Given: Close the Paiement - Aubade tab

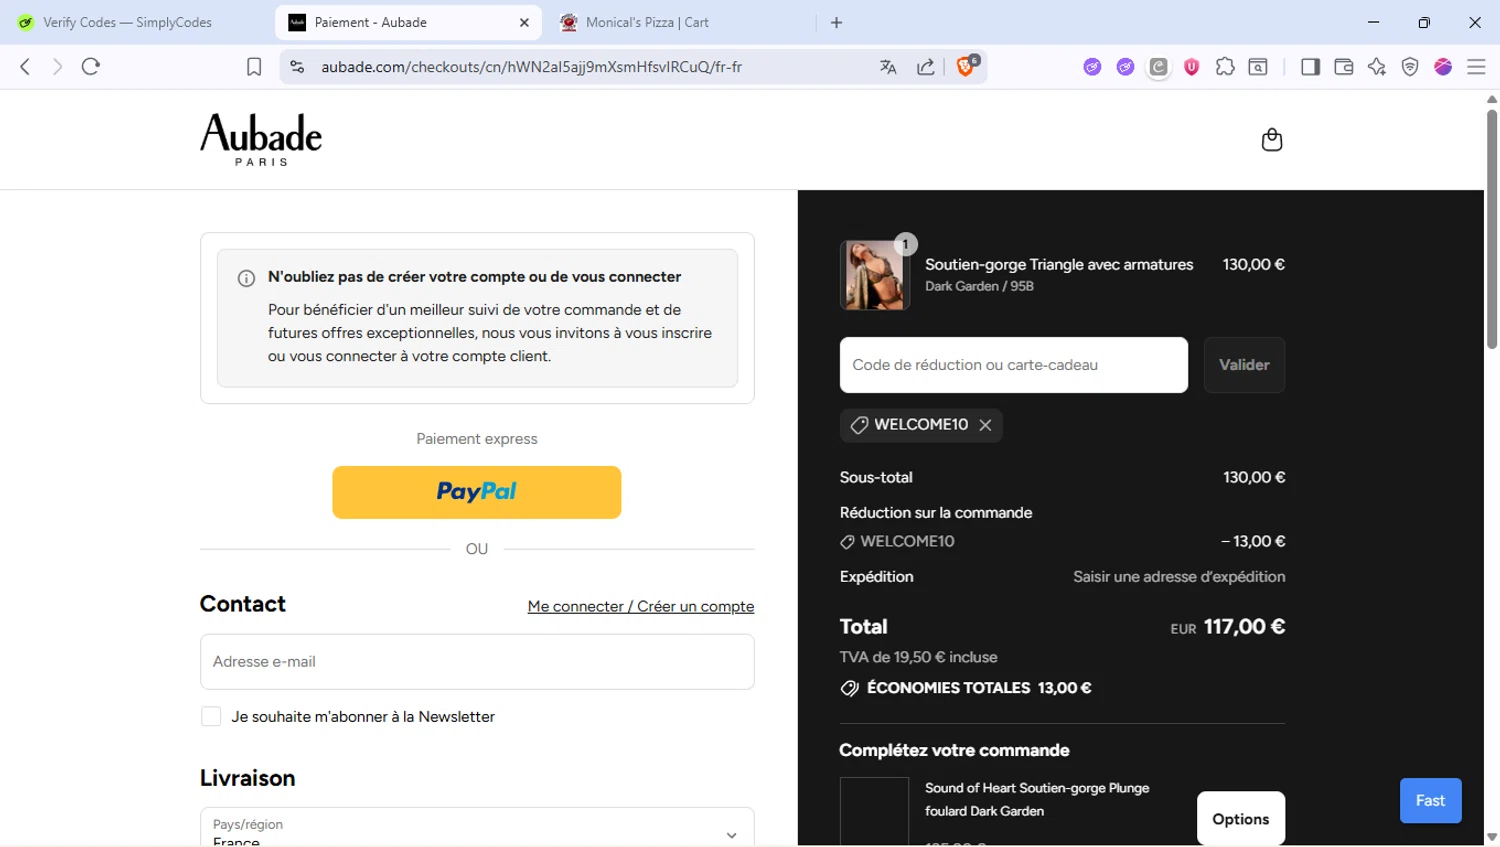Looking at the screenshot, I should 524,22.
